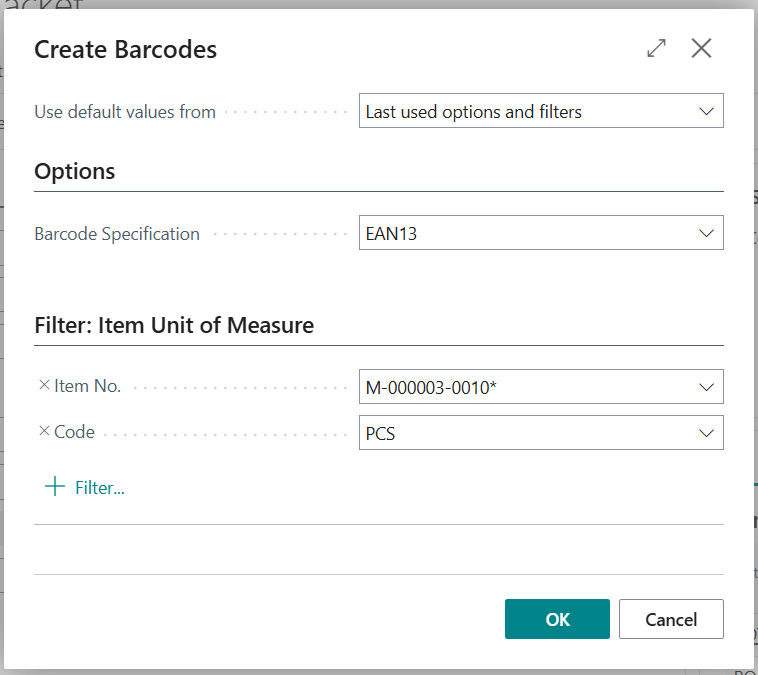Cancel the Create Barcodes dialog
Viewport: 758px width, 675px height.
coord(671,619)
